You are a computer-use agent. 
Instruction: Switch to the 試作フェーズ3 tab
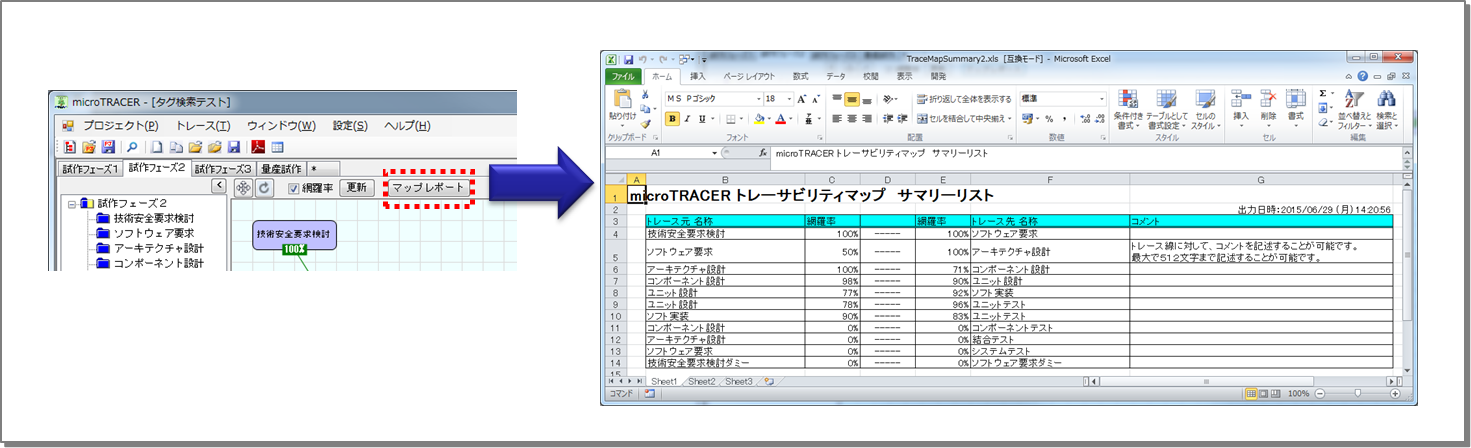[223, 168]
